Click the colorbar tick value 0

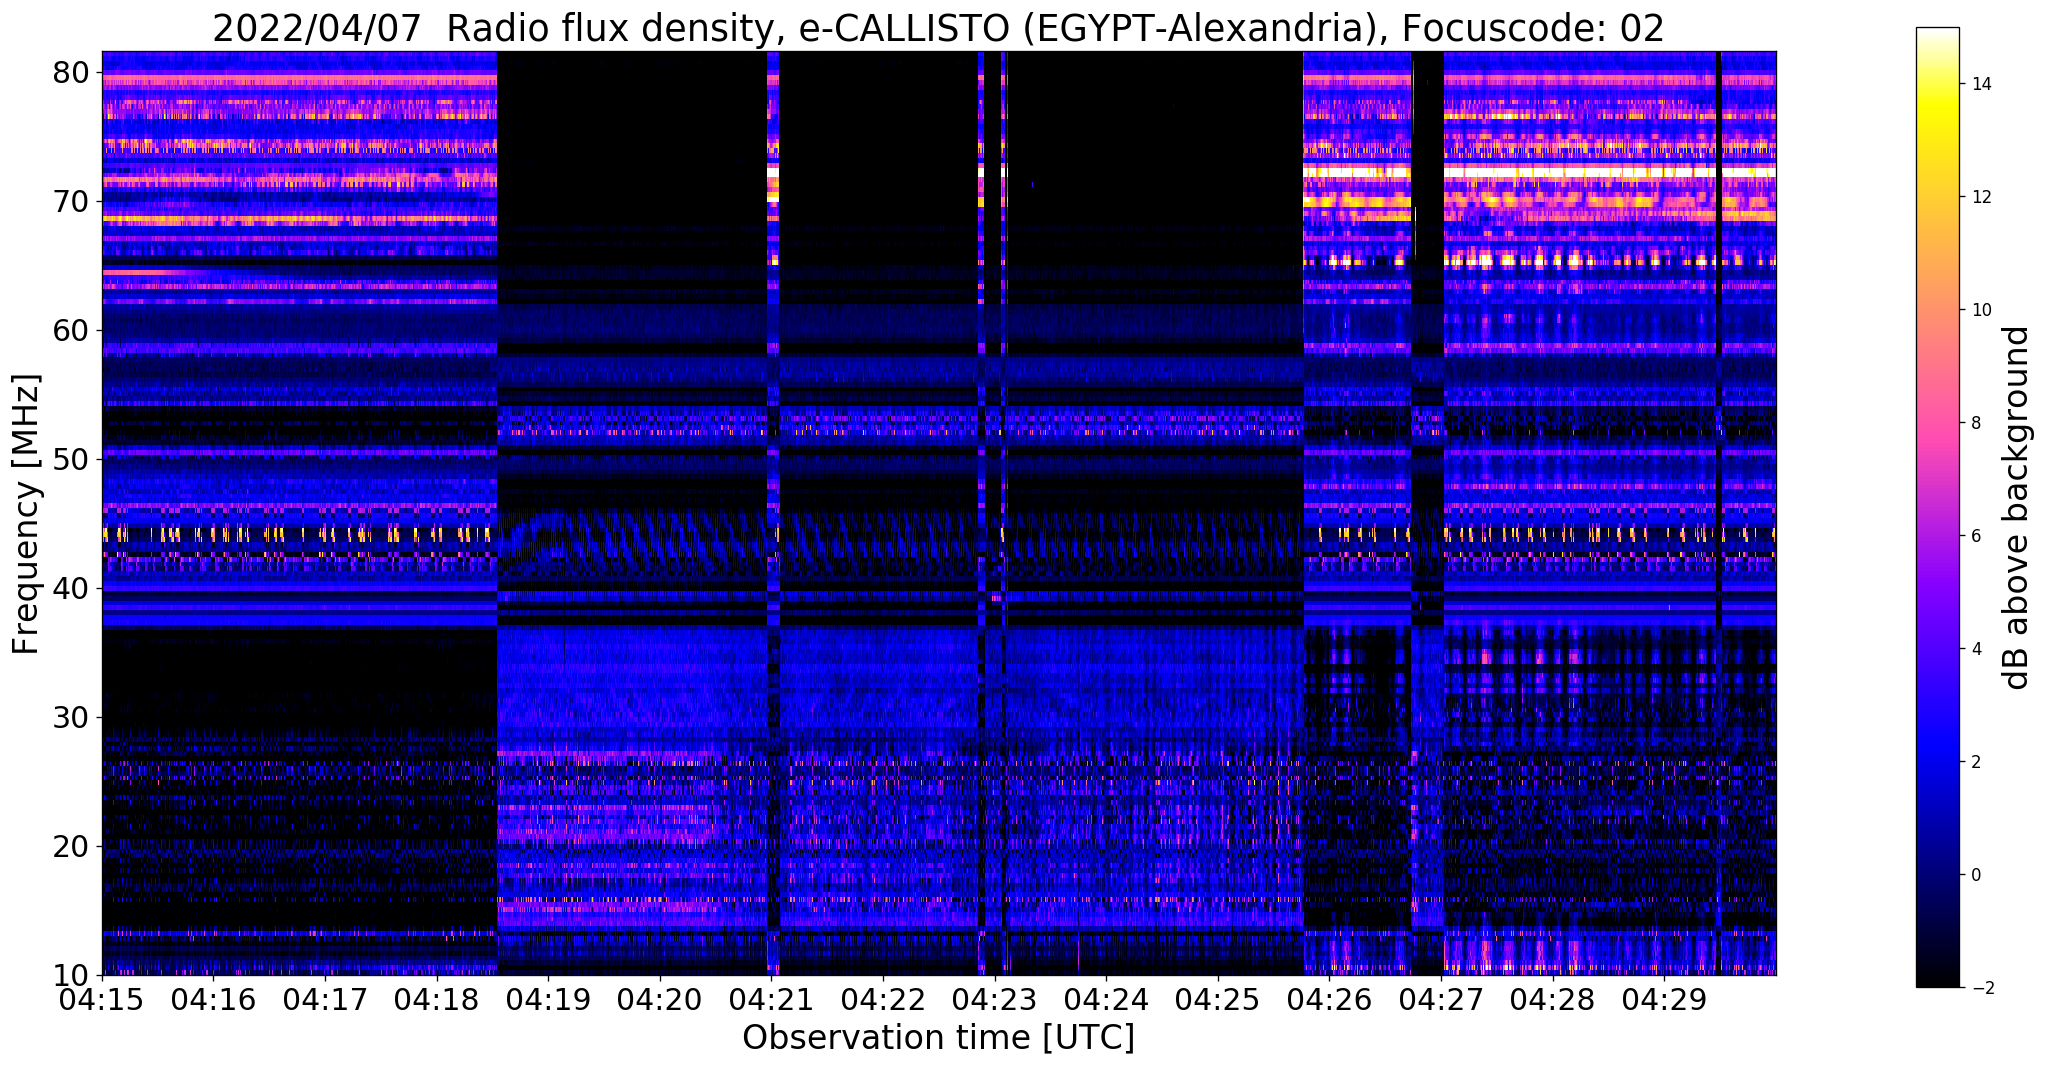coord(1975,875)
